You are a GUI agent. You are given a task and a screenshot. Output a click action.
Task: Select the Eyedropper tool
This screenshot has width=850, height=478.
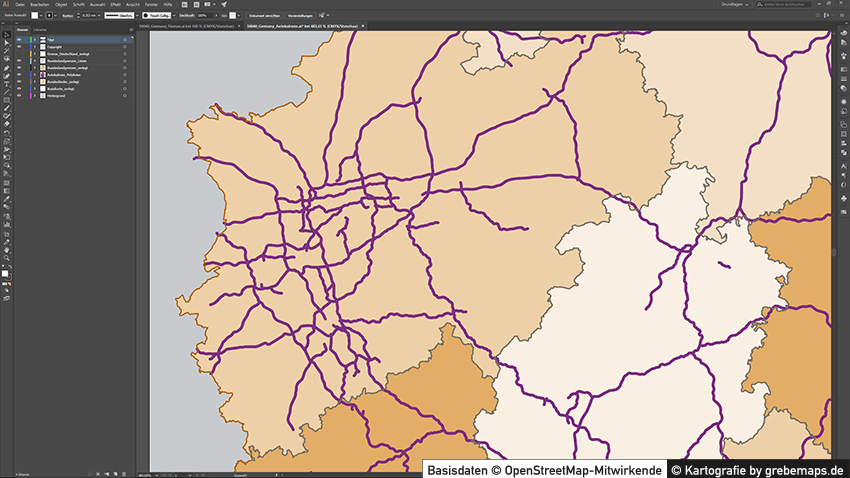coord(7,200)
